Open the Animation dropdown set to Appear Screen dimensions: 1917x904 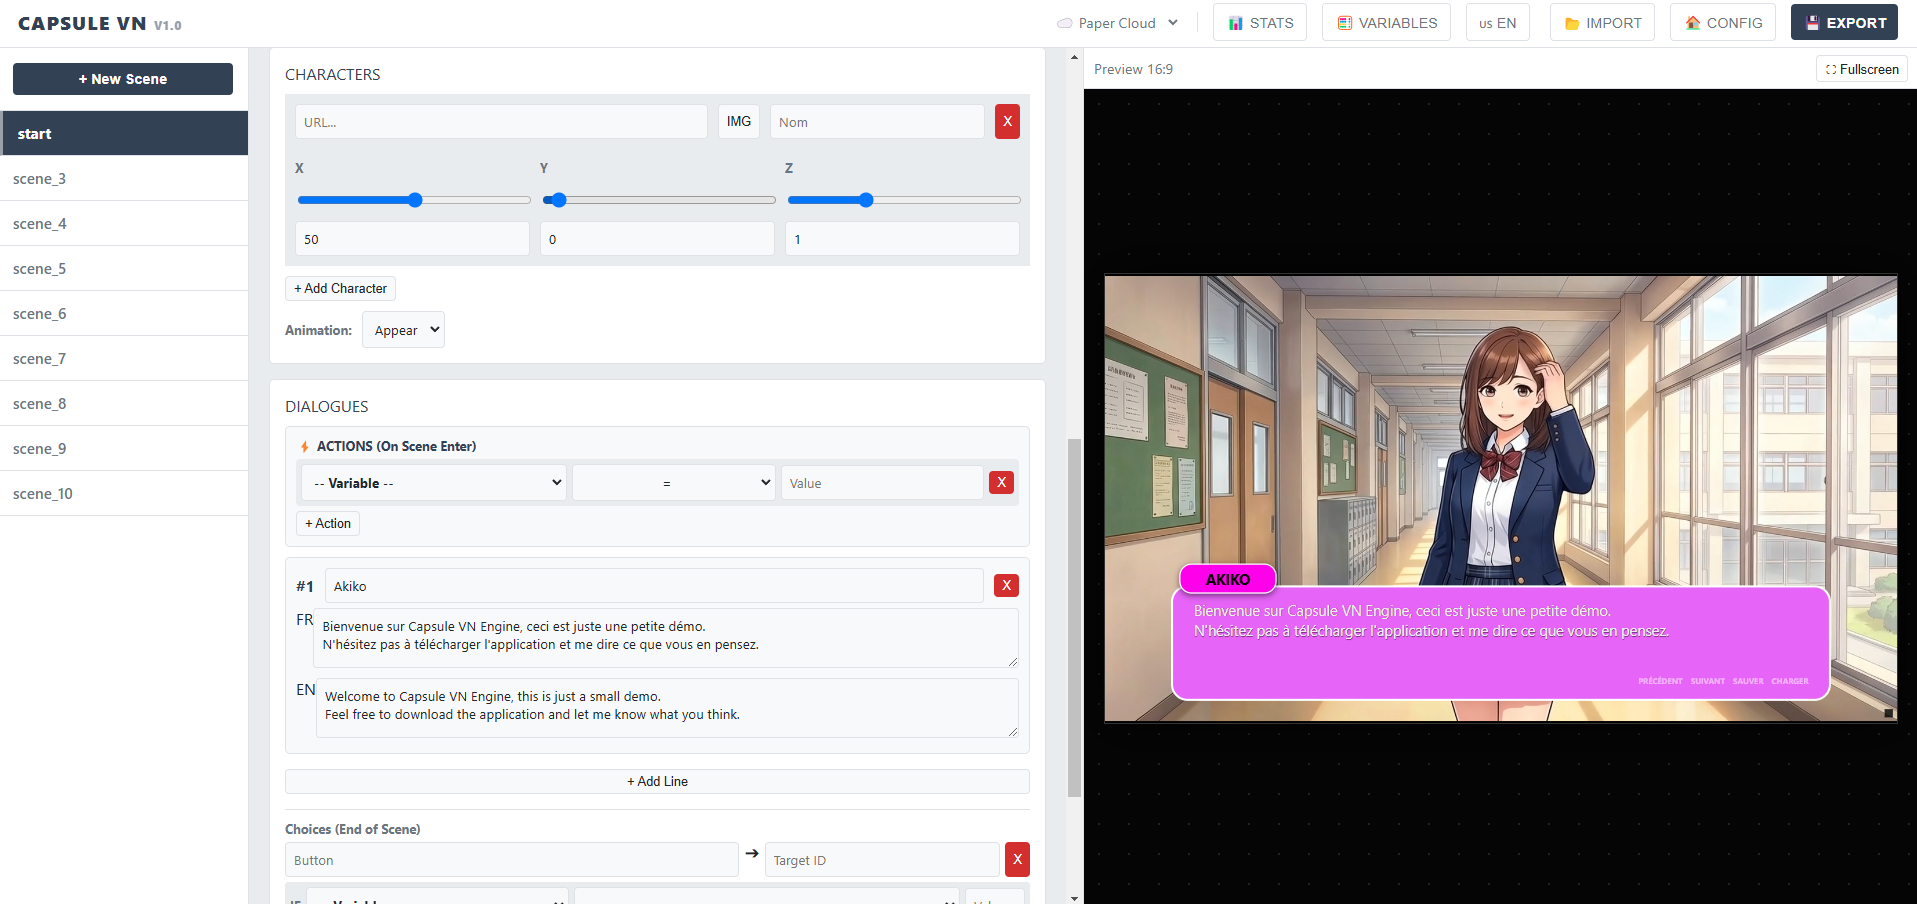pyautogui.click(x=403, y=330)
